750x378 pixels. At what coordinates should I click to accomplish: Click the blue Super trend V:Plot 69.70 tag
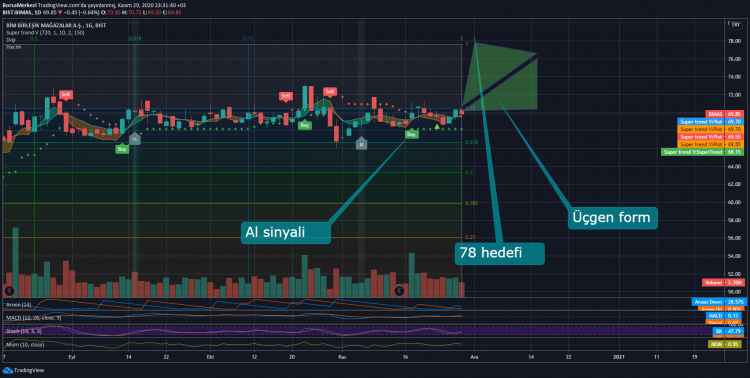tap(711, 122)
